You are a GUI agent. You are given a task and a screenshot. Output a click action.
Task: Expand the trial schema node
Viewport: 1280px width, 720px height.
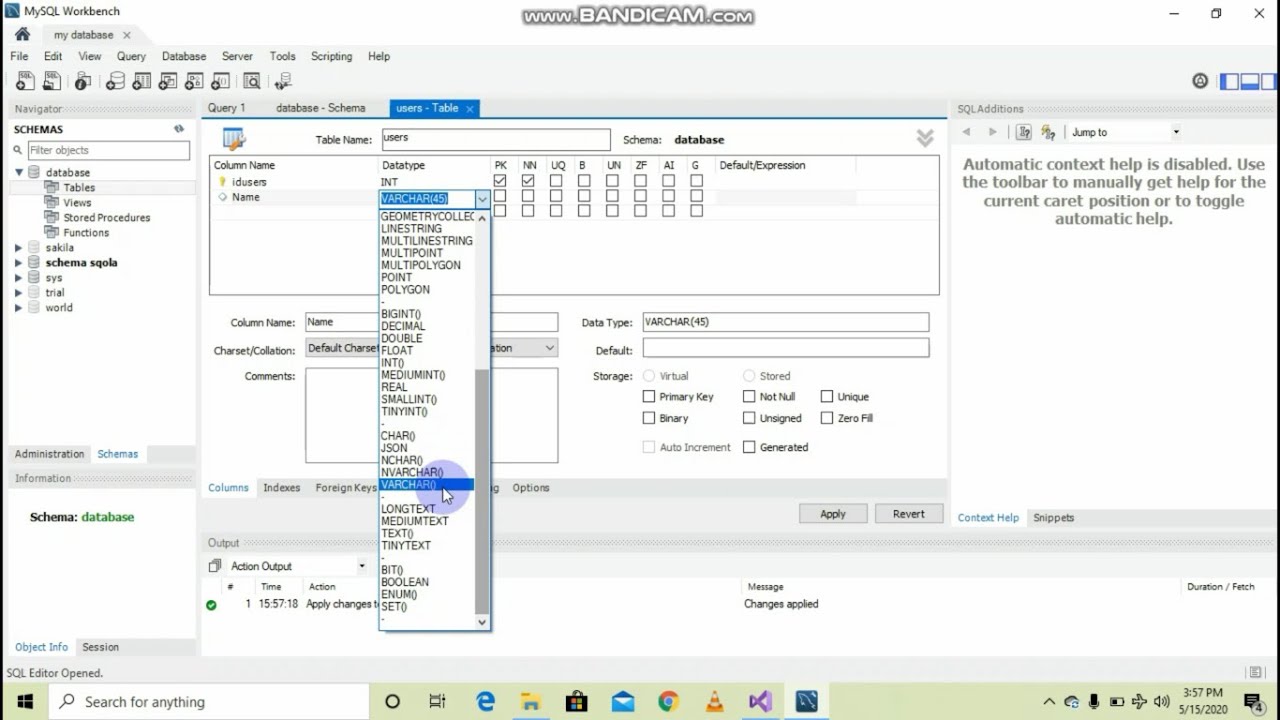18,292
